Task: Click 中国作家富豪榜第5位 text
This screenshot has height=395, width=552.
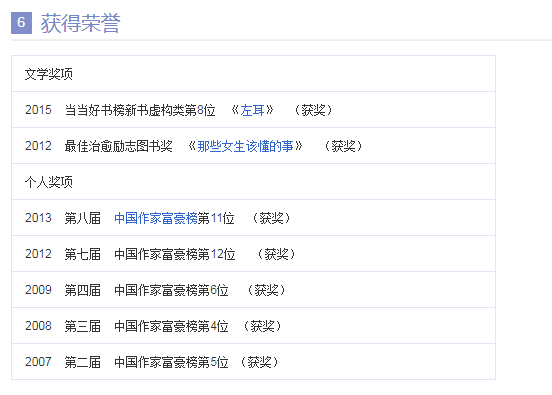Action: click(x=171, y=362)
